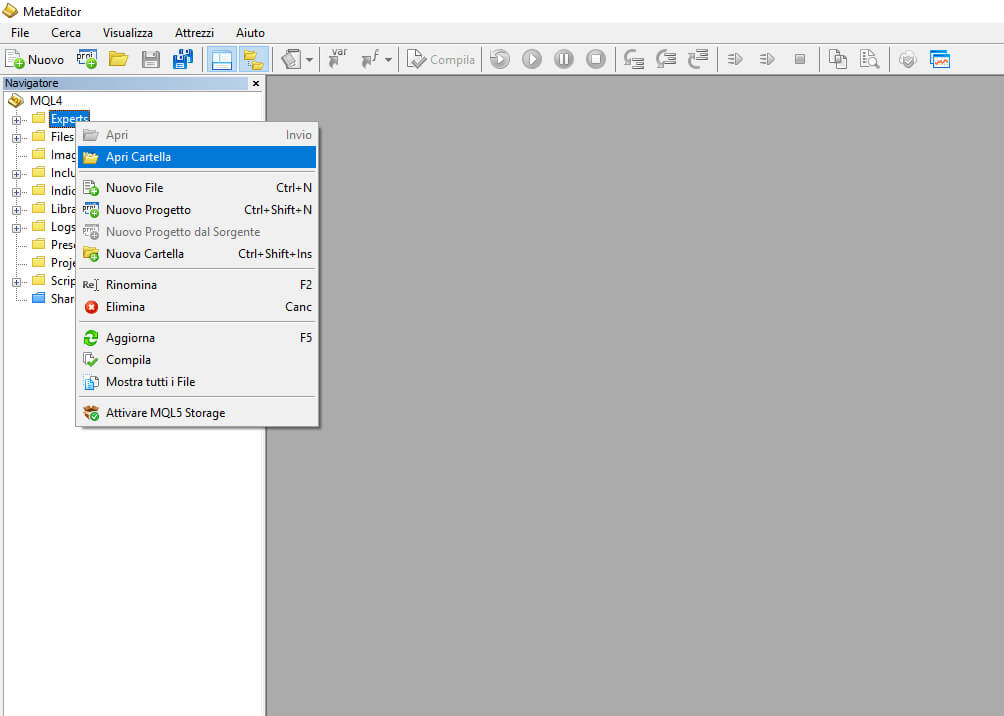This screenshot has height=716, width=1004.
Task: Click the Compila toolbar button
Action: (x=441, y=60)
